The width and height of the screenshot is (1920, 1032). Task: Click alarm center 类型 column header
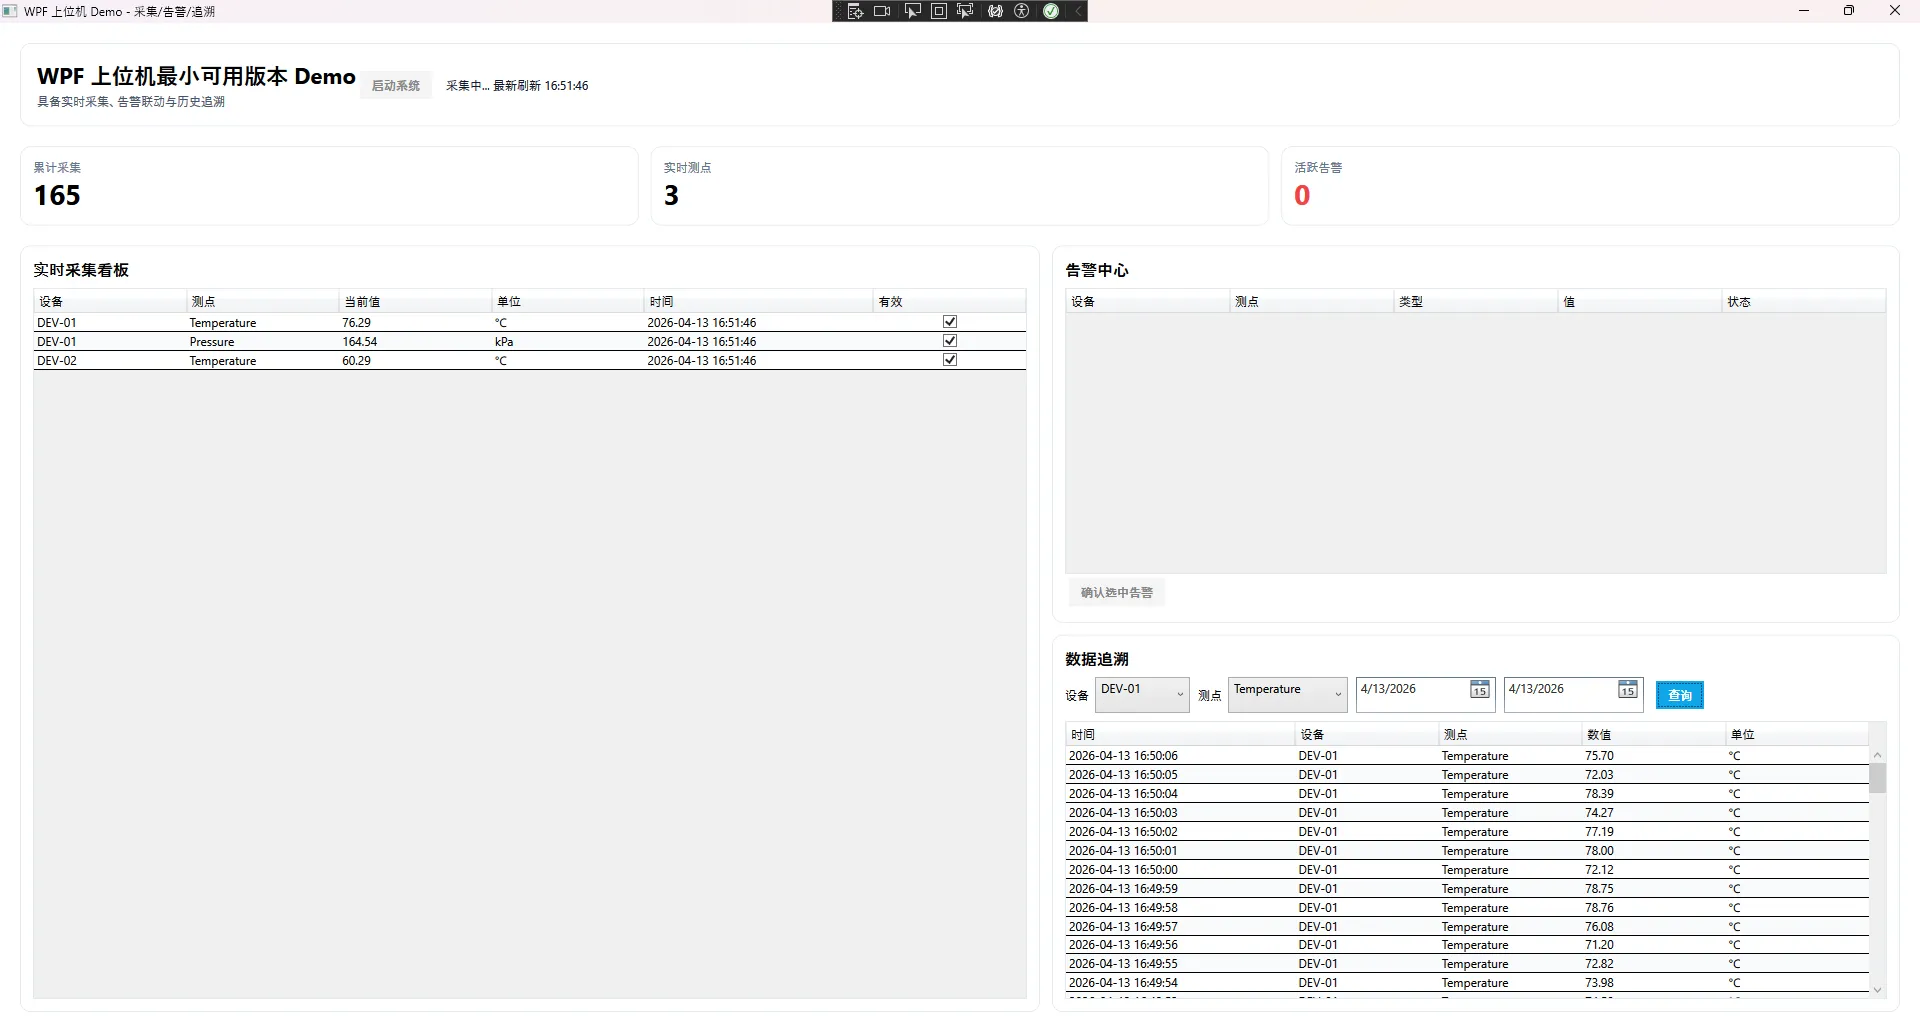click(1476, 301)
